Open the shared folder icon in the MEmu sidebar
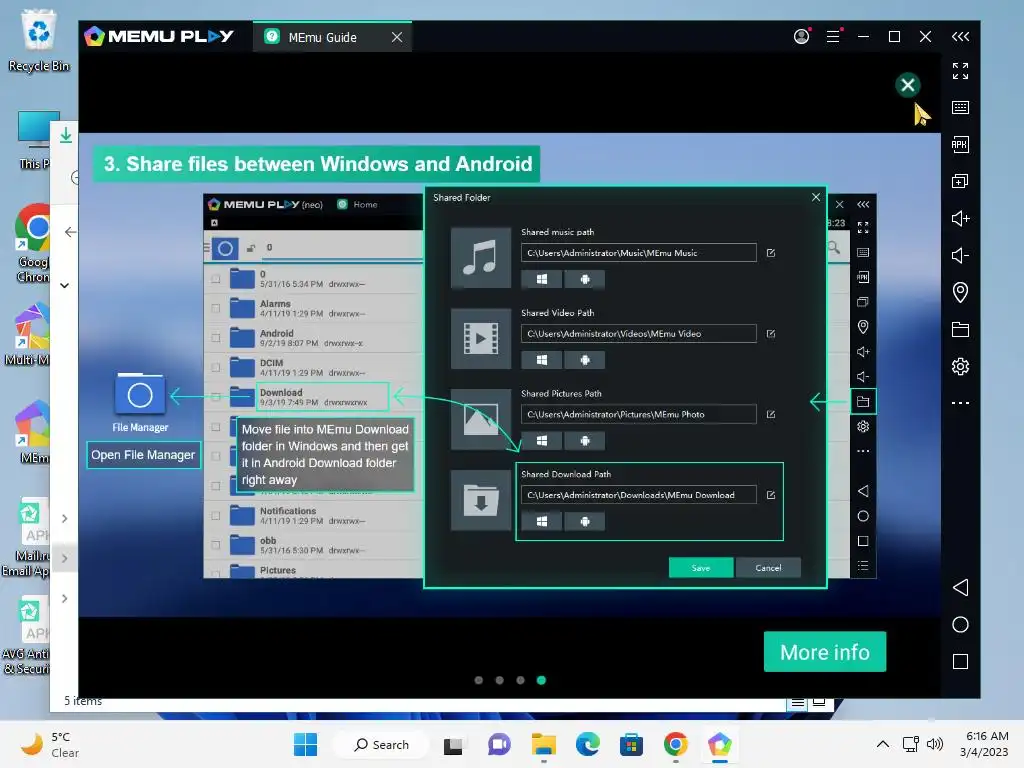 [960, 329]
